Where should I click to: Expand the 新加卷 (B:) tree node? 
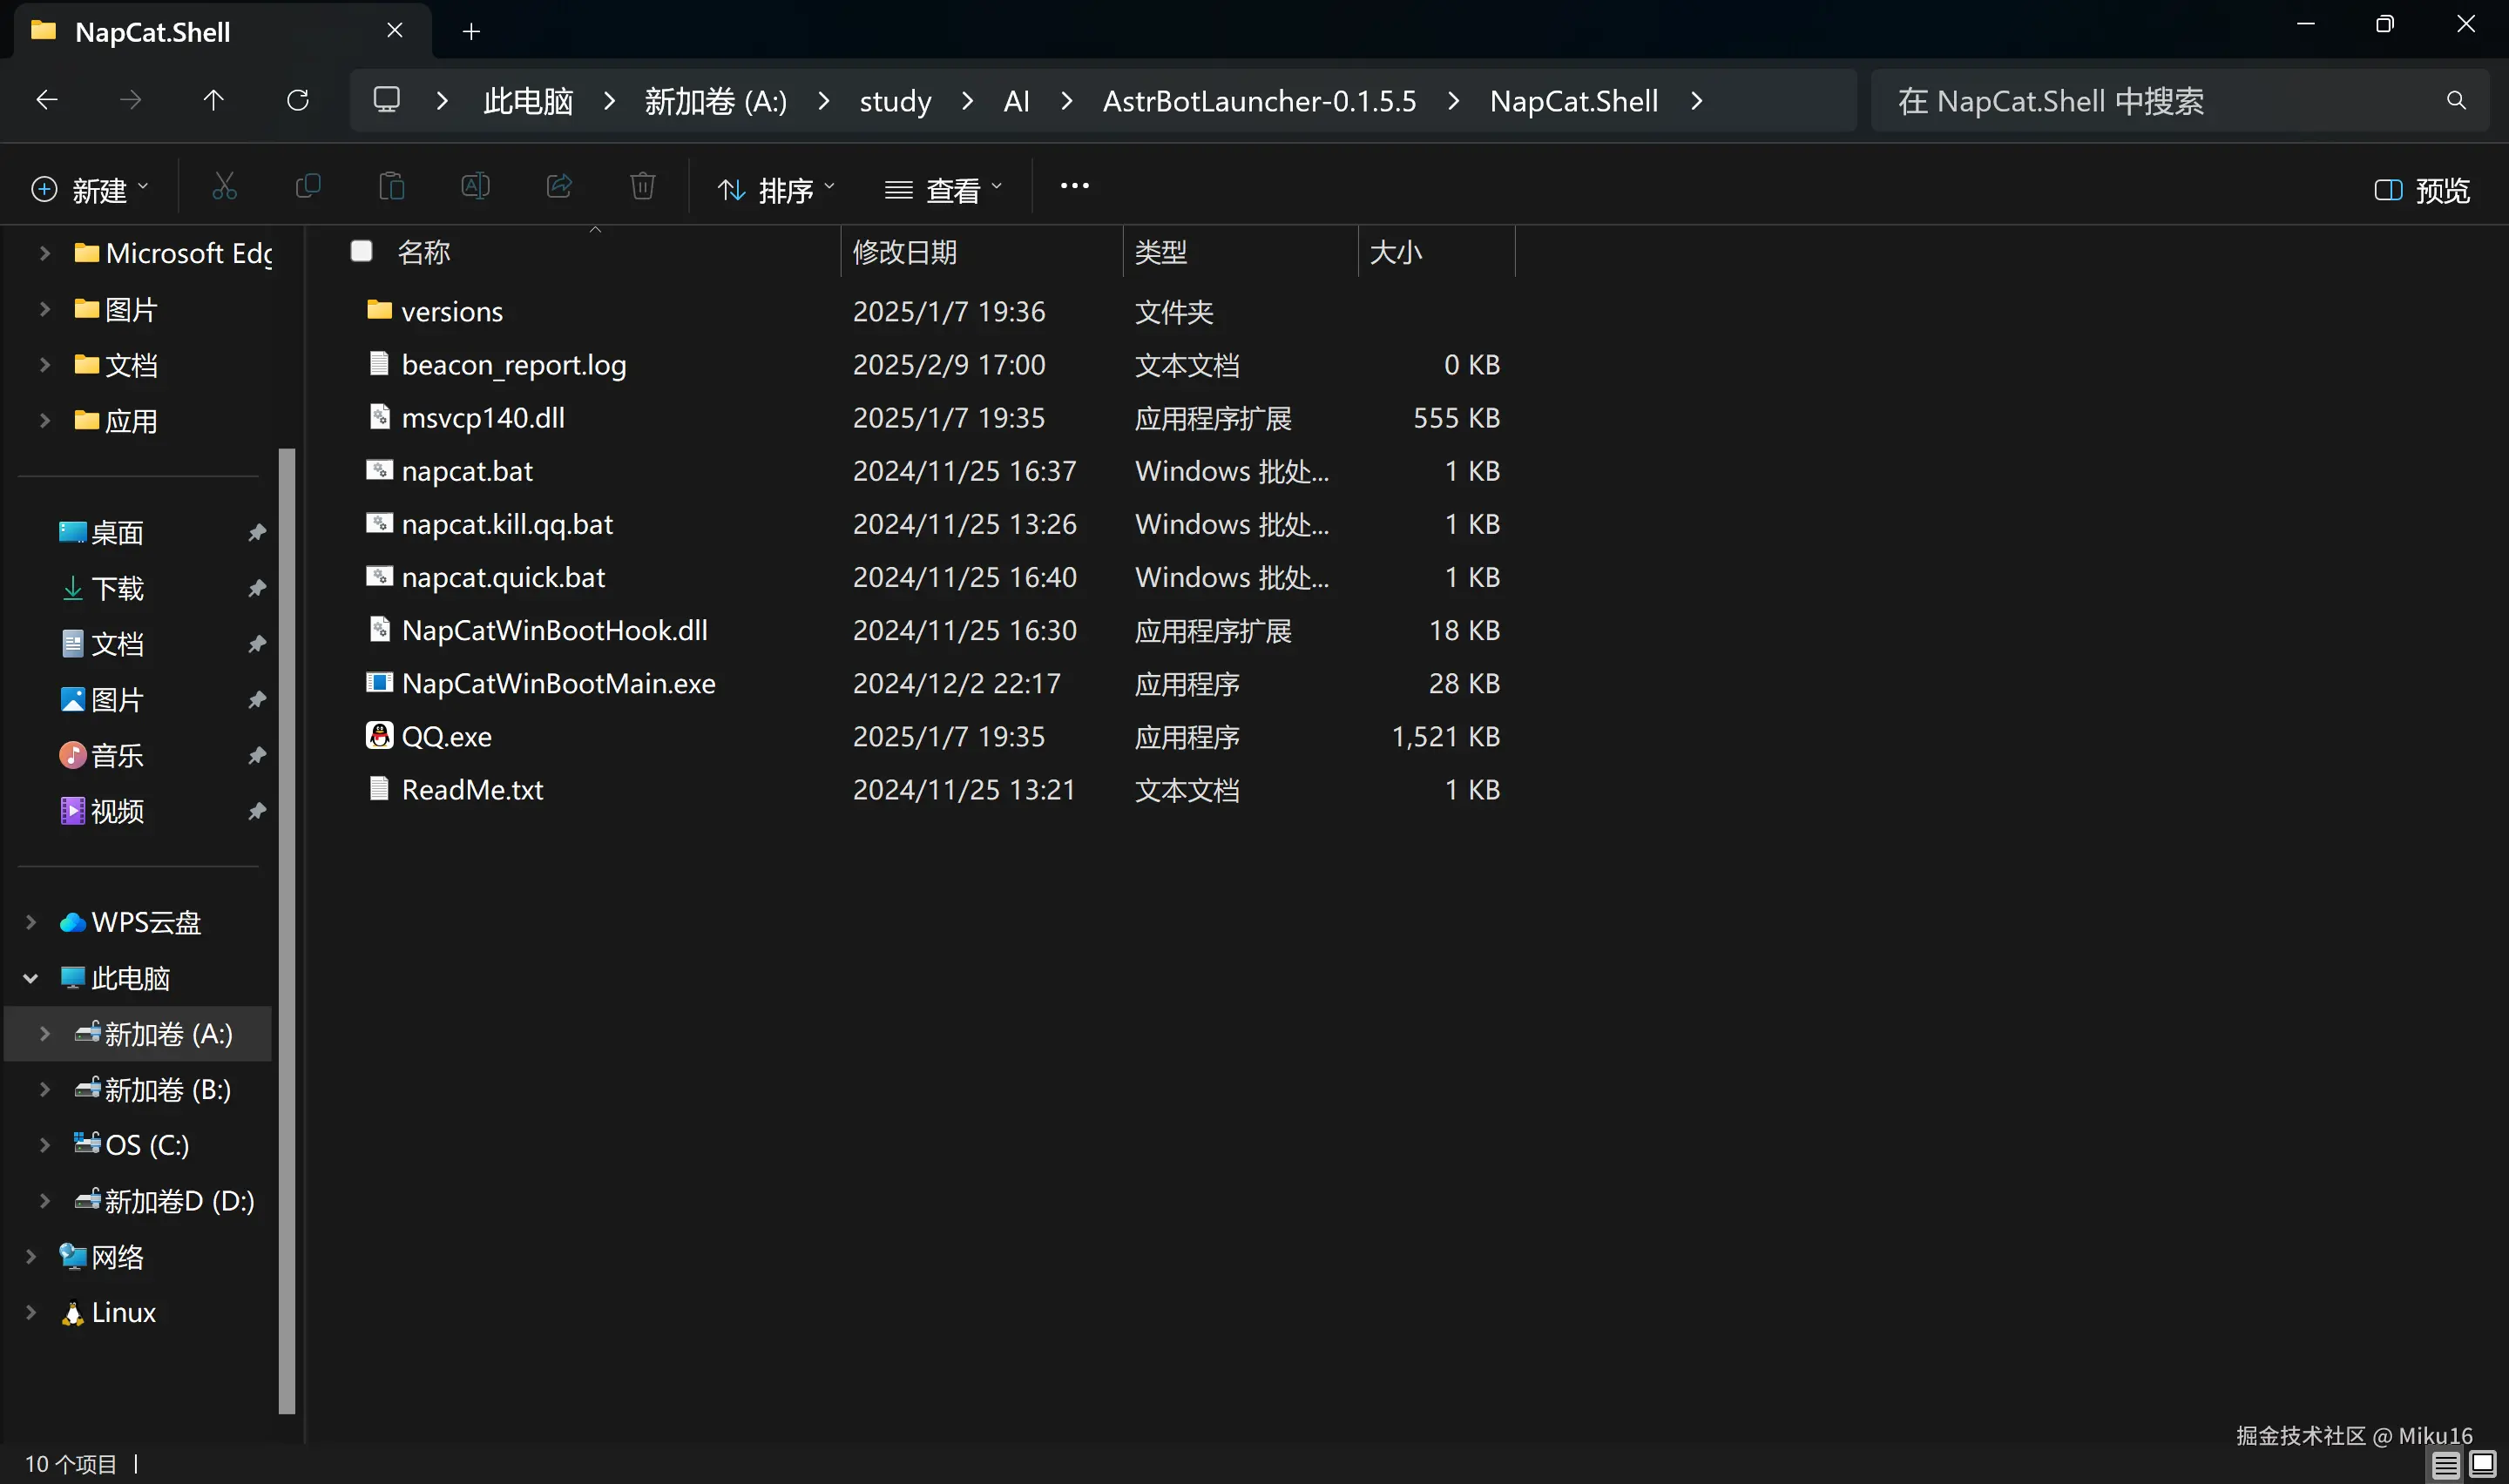click(45, 1089)
